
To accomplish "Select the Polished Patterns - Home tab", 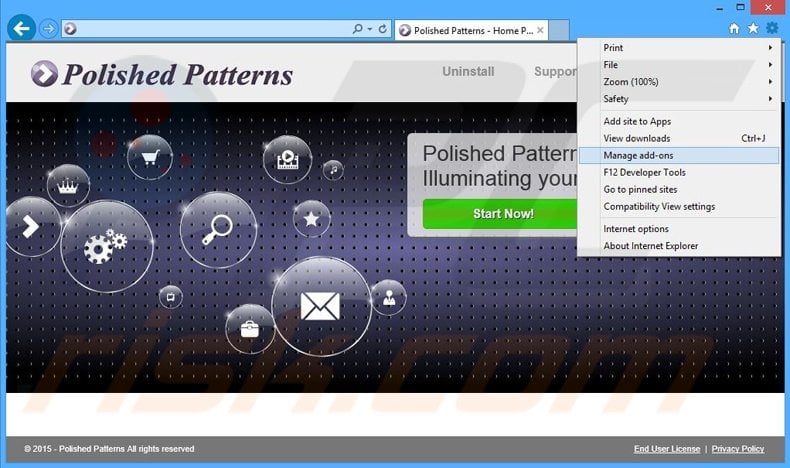I will tap(471, 30).
